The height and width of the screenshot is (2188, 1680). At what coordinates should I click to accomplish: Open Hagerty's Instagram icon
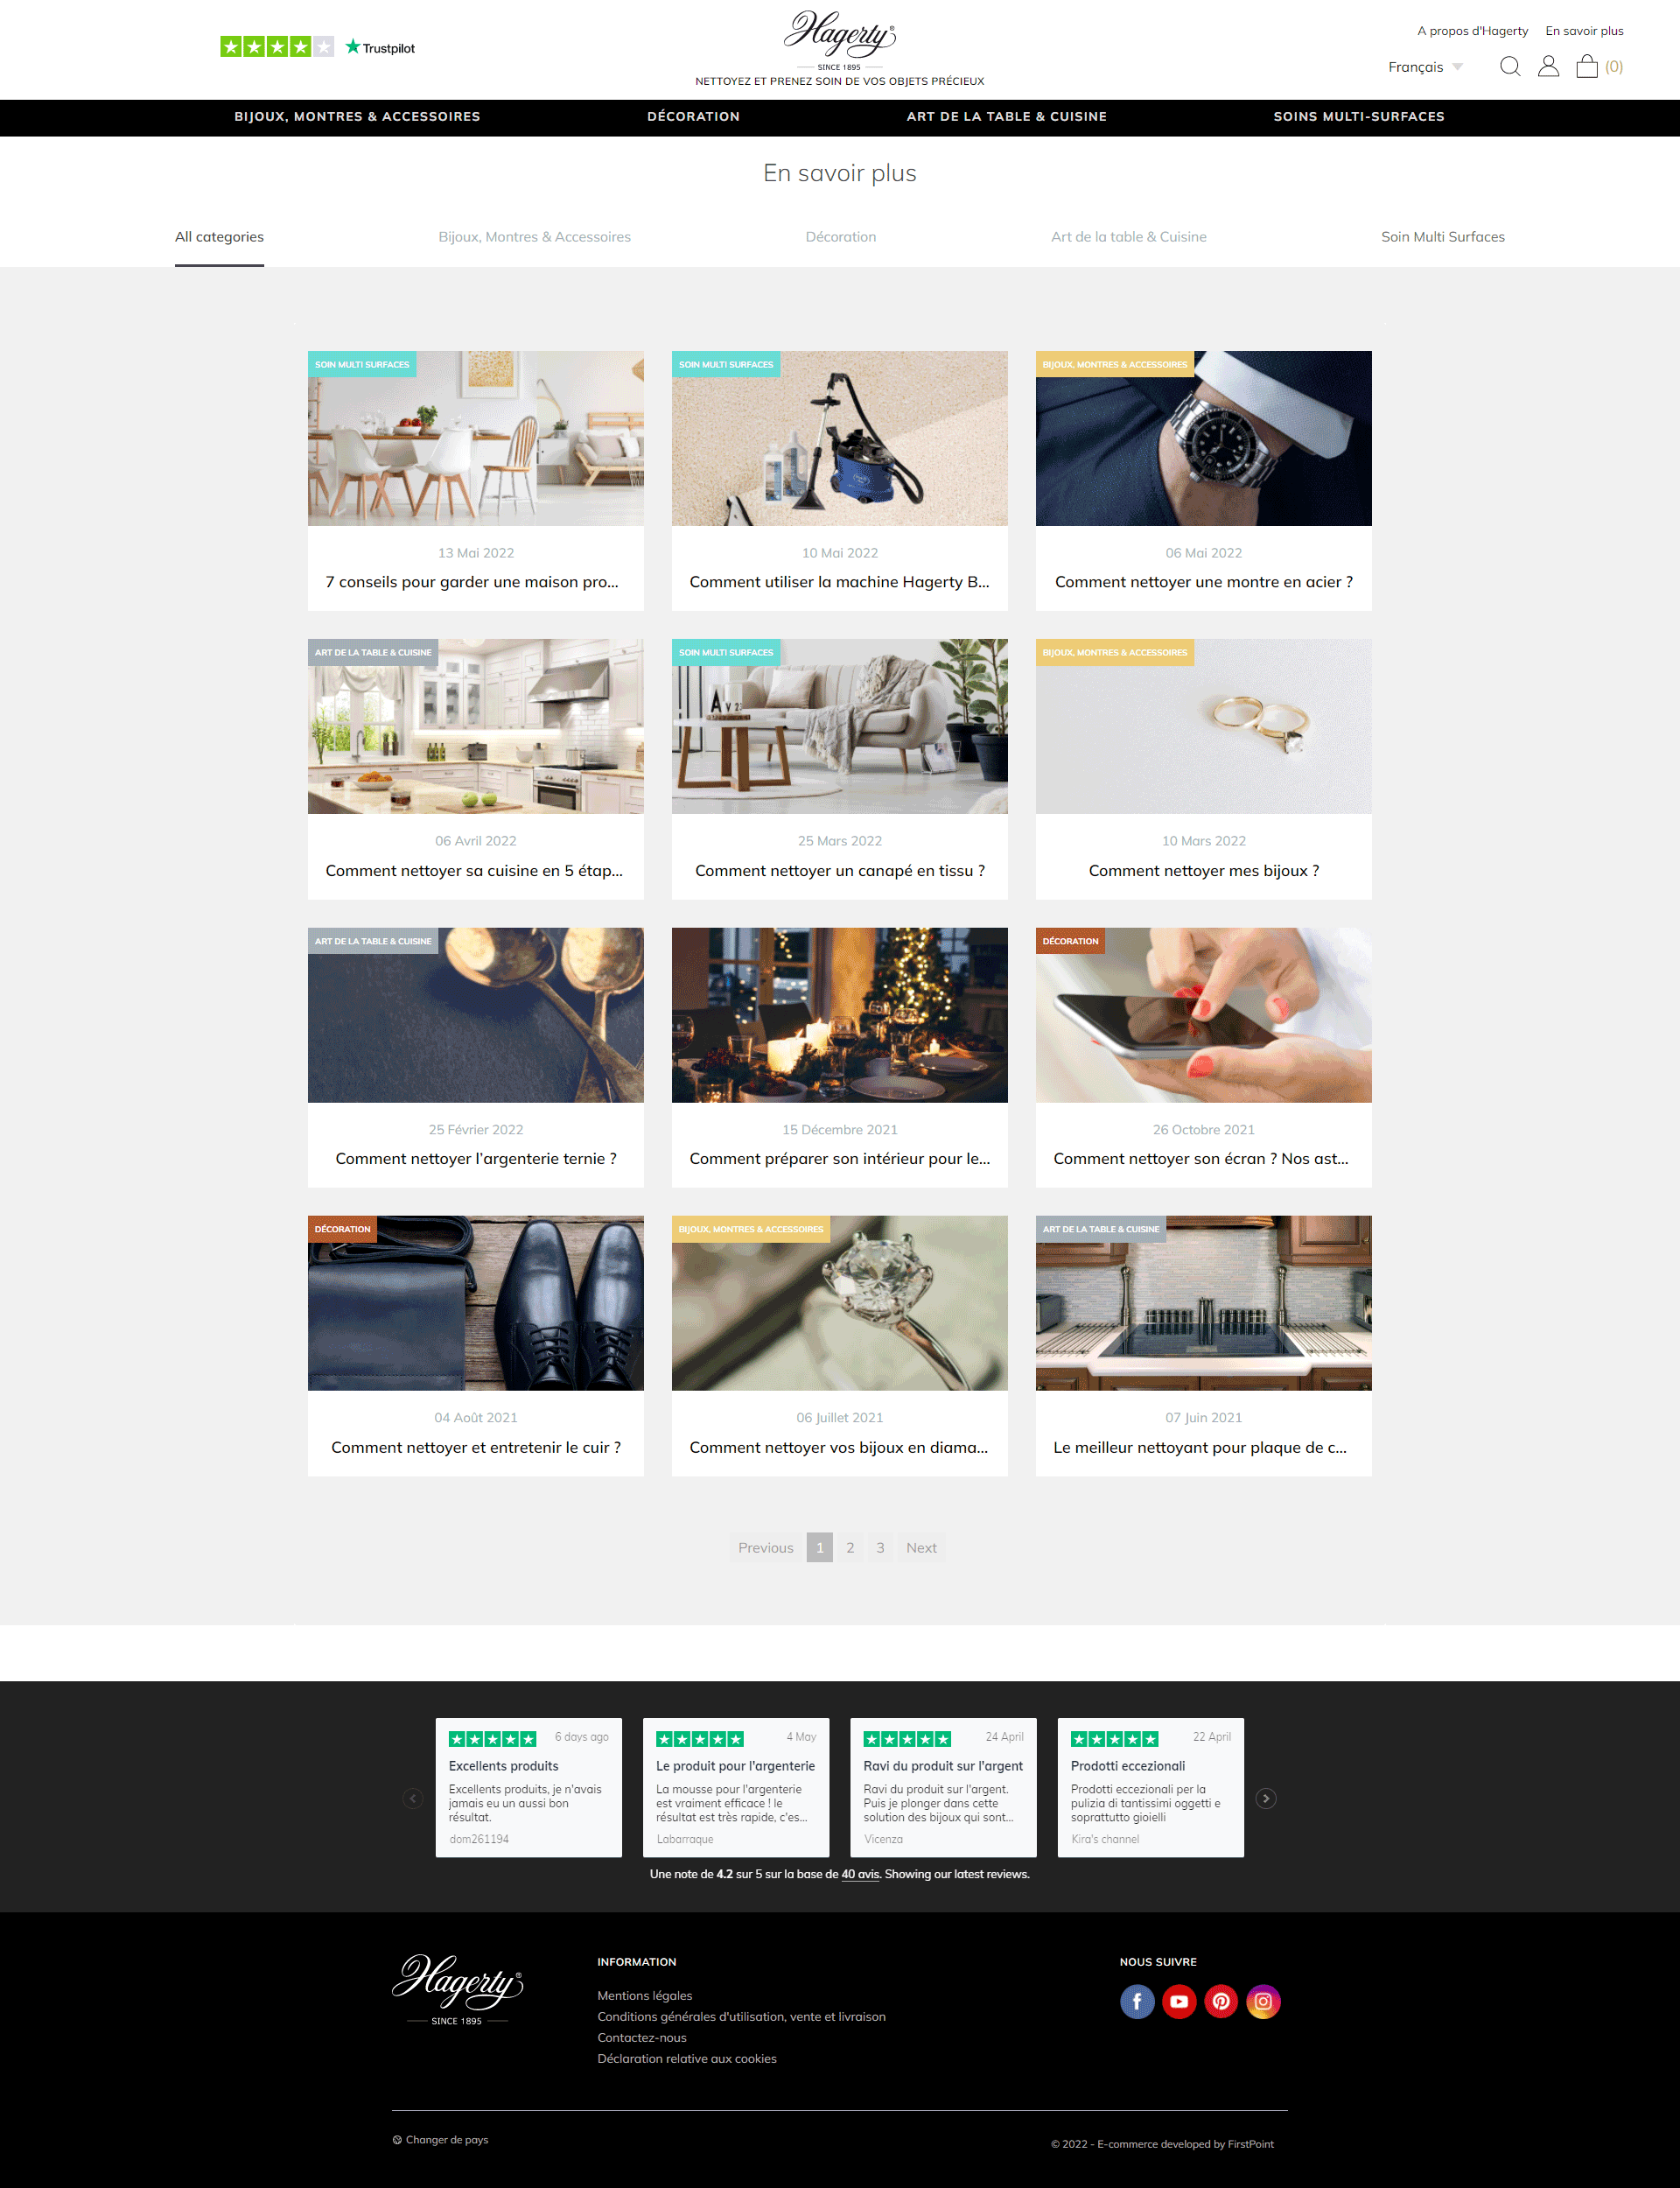pyautogui.click(x=1263, y=2001)
